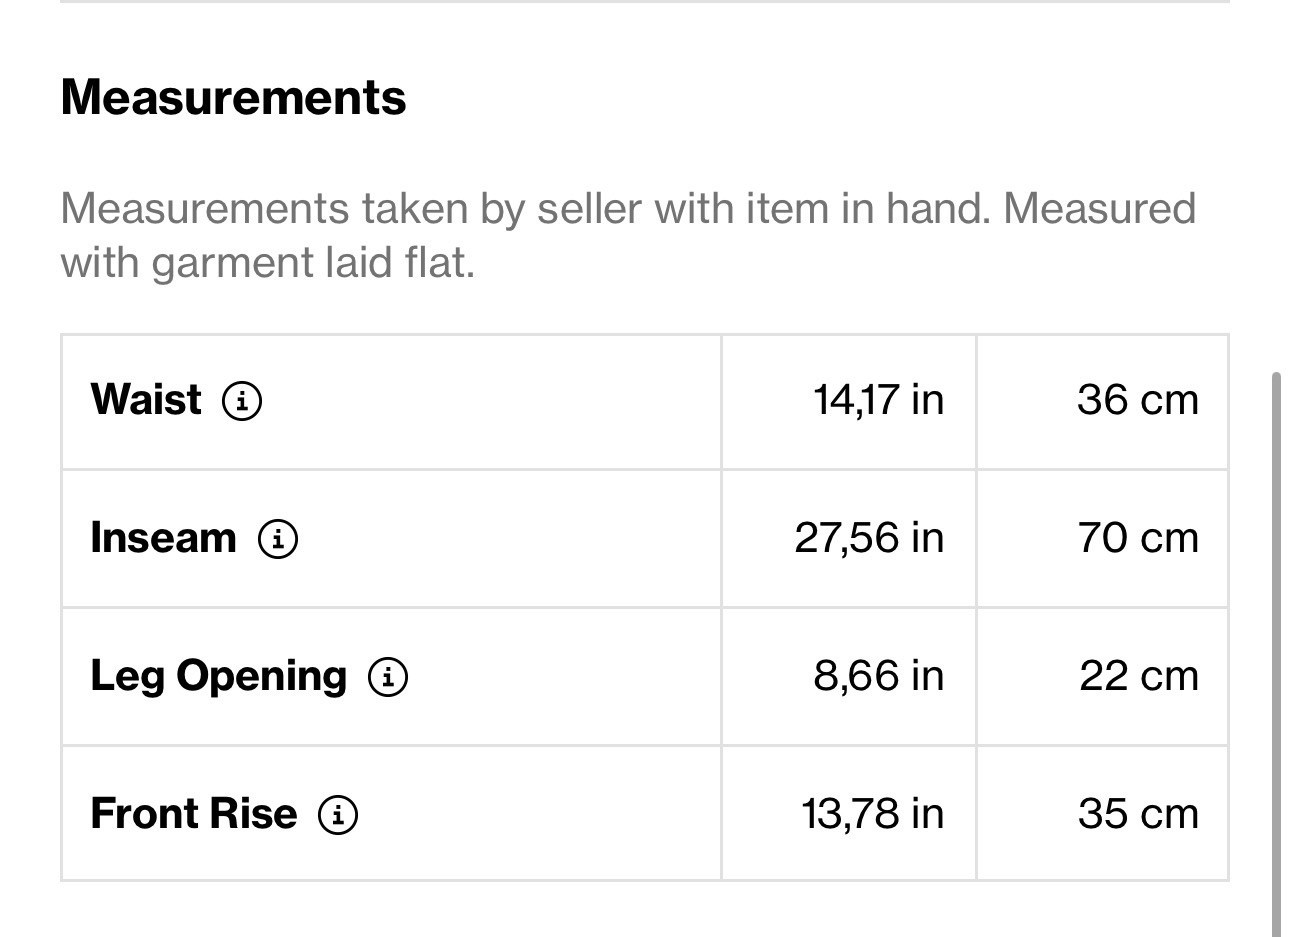Click the 14,17 in waist value

(878, 399)
